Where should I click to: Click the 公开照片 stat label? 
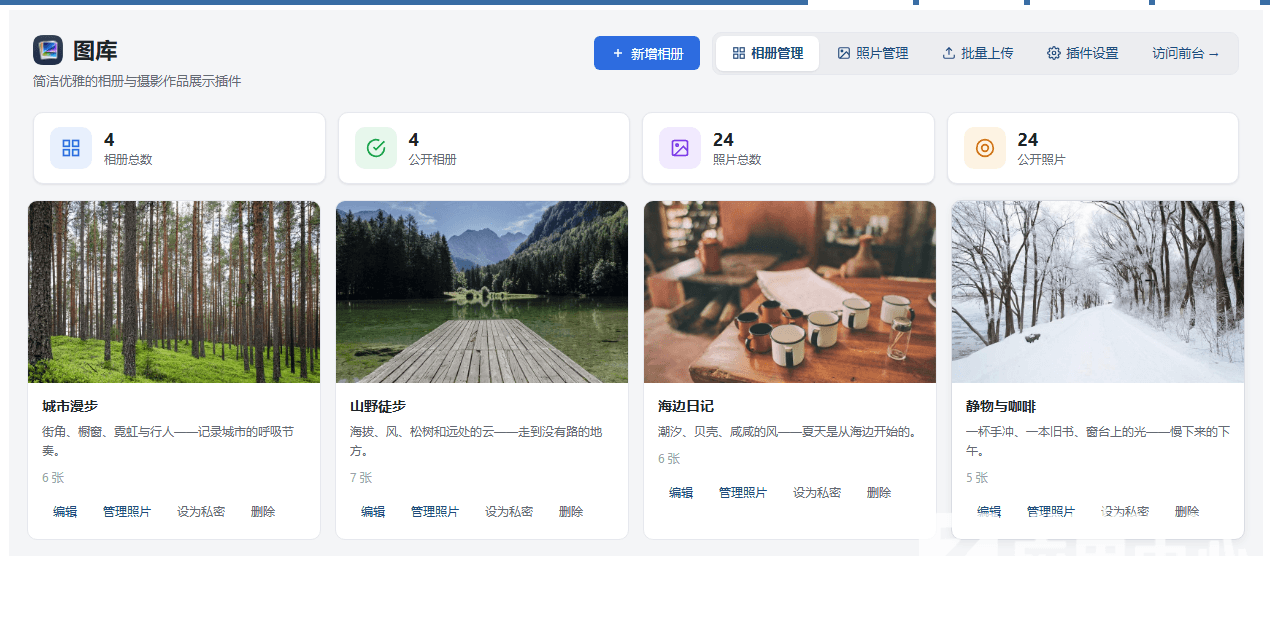coord(1042,159)
